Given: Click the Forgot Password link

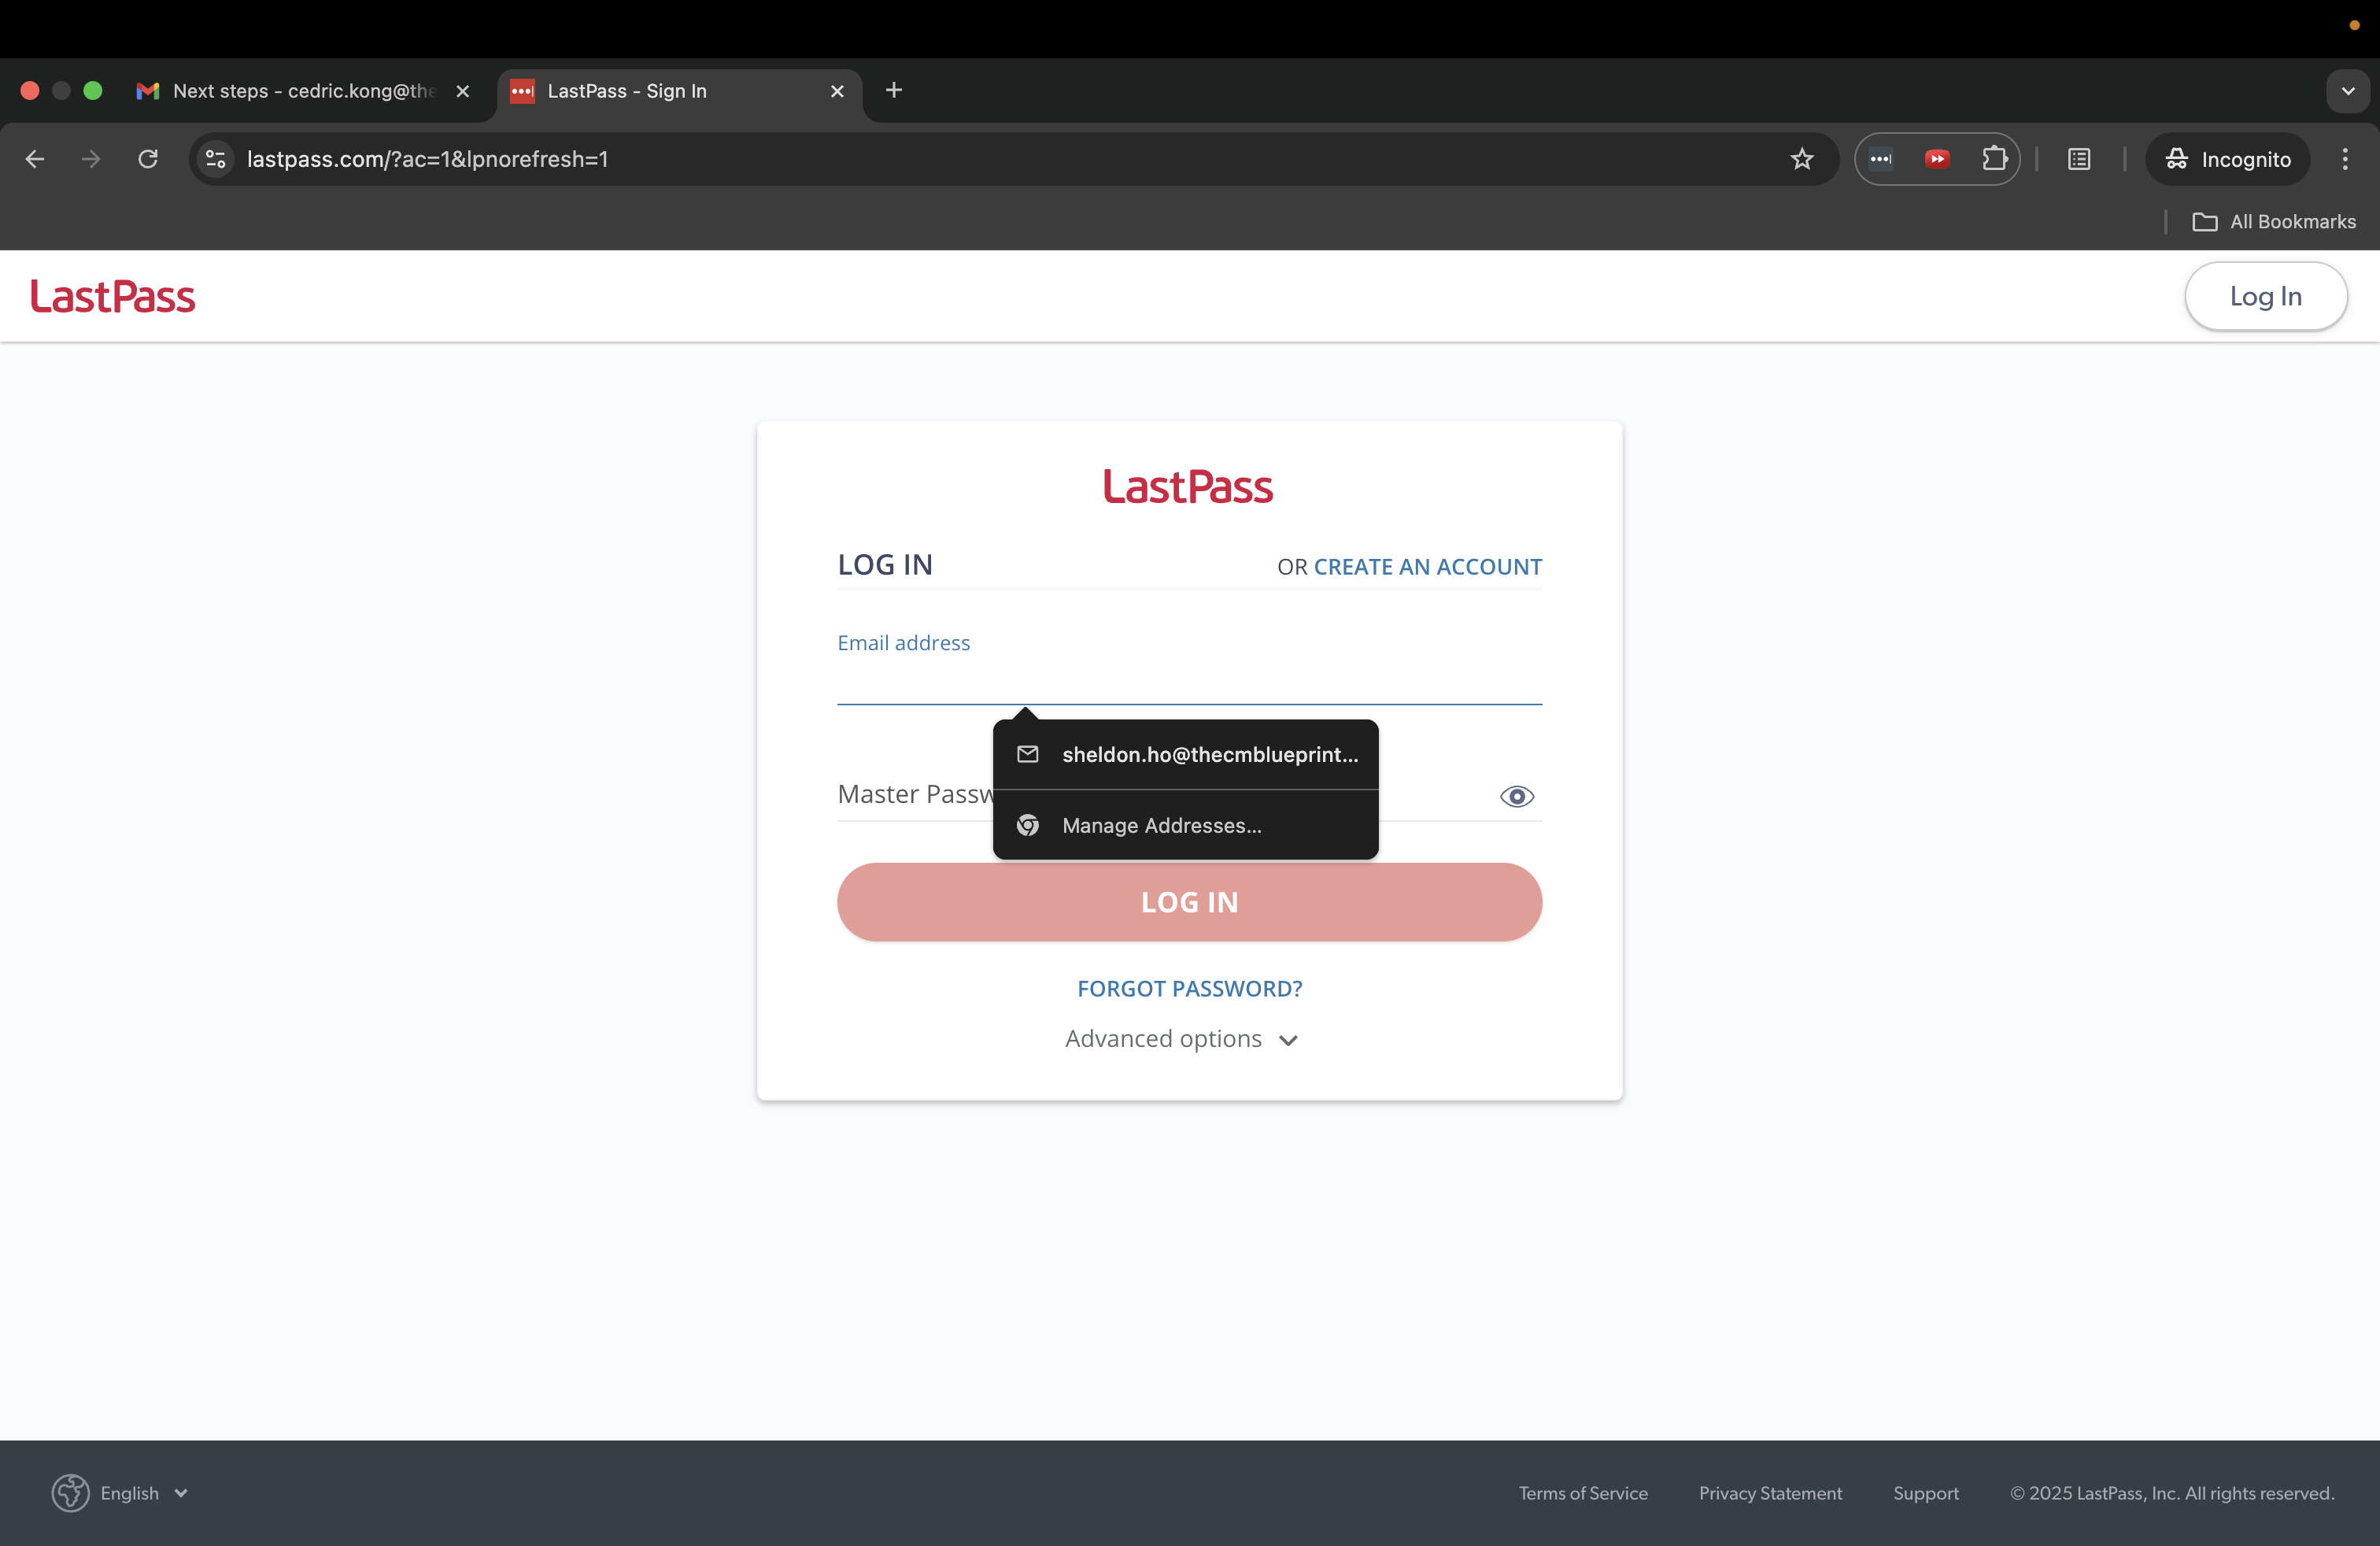Looking at the screenshot, I should click(1189, 989).
